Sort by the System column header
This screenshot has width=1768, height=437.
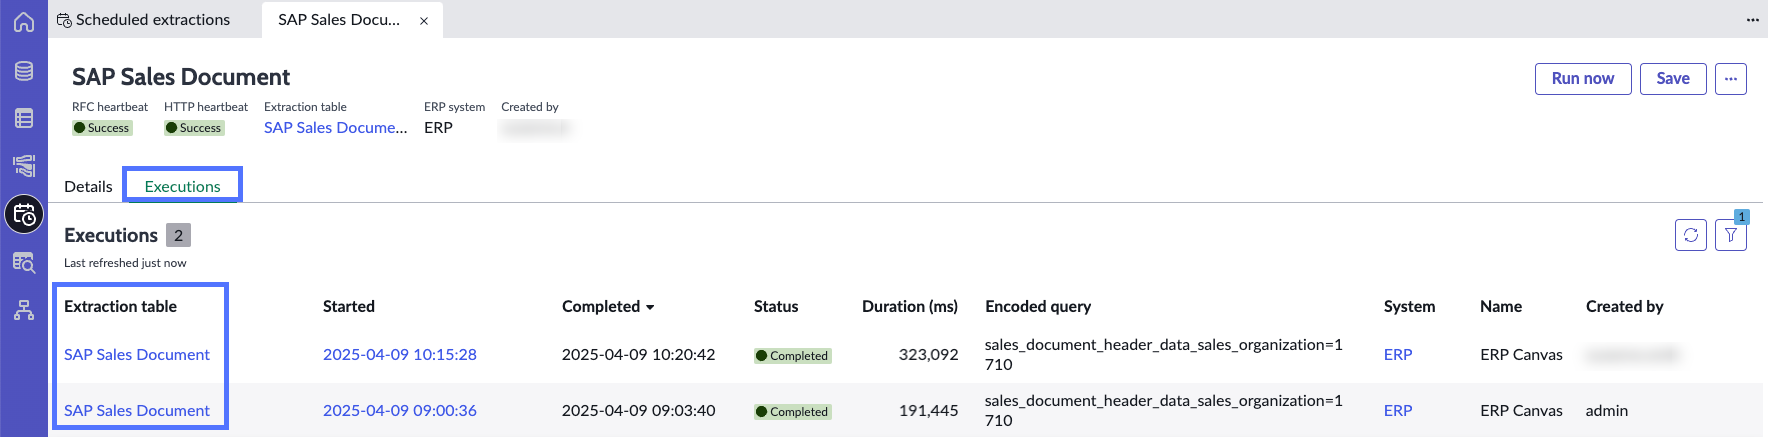[x=1409, y=306]
